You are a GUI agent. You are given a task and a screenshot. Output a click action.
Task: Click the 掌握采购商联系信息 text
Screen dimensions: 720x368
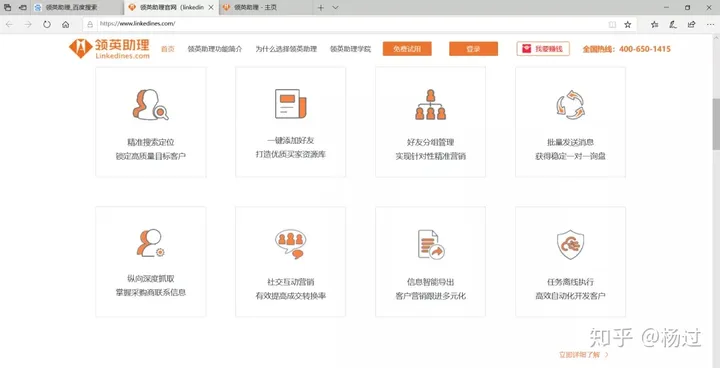point(151,292)
